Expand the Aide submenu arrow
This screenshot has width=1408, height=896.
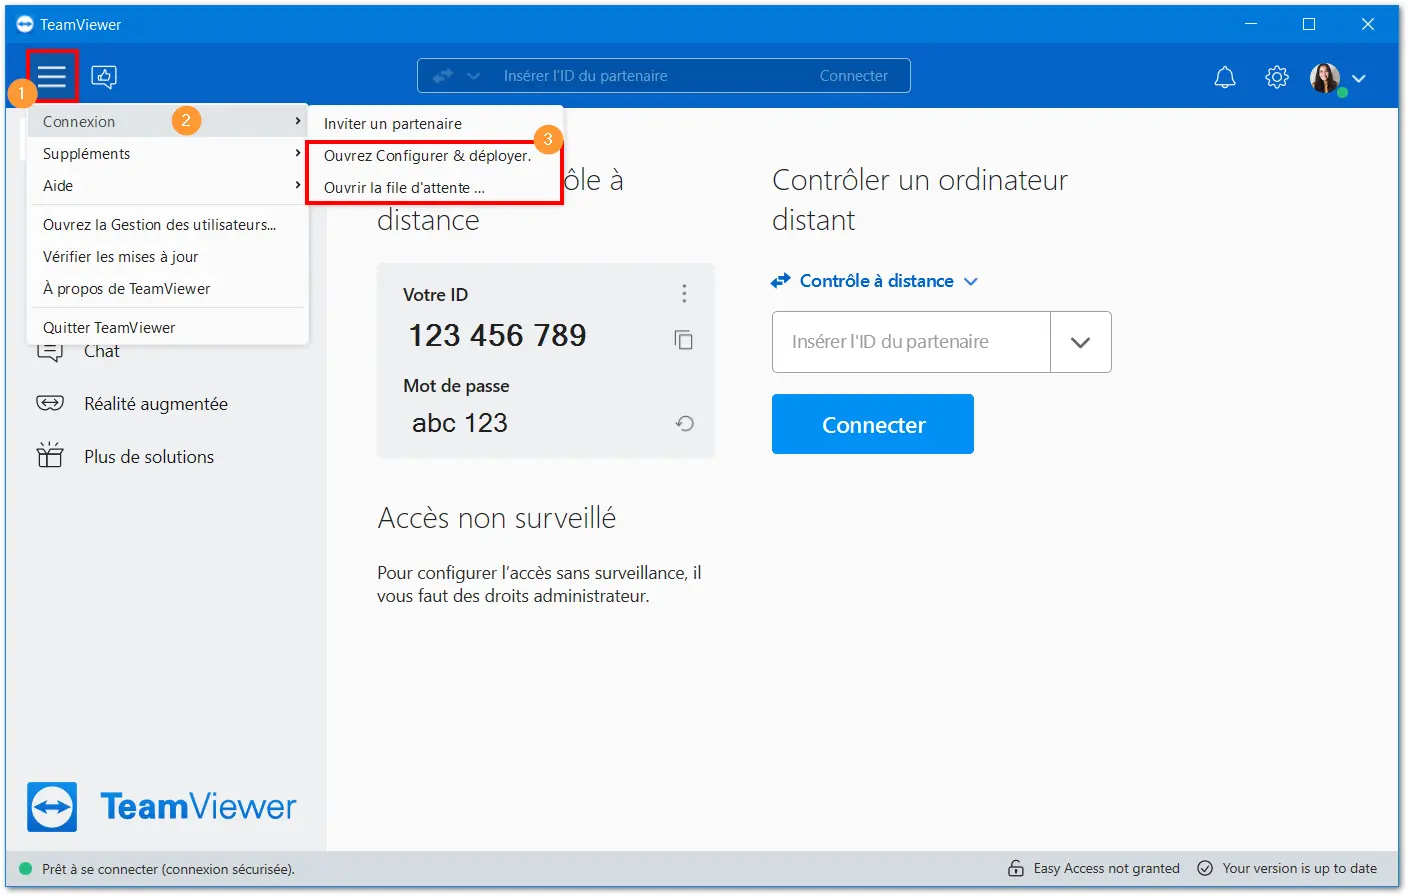pos(298,185)
